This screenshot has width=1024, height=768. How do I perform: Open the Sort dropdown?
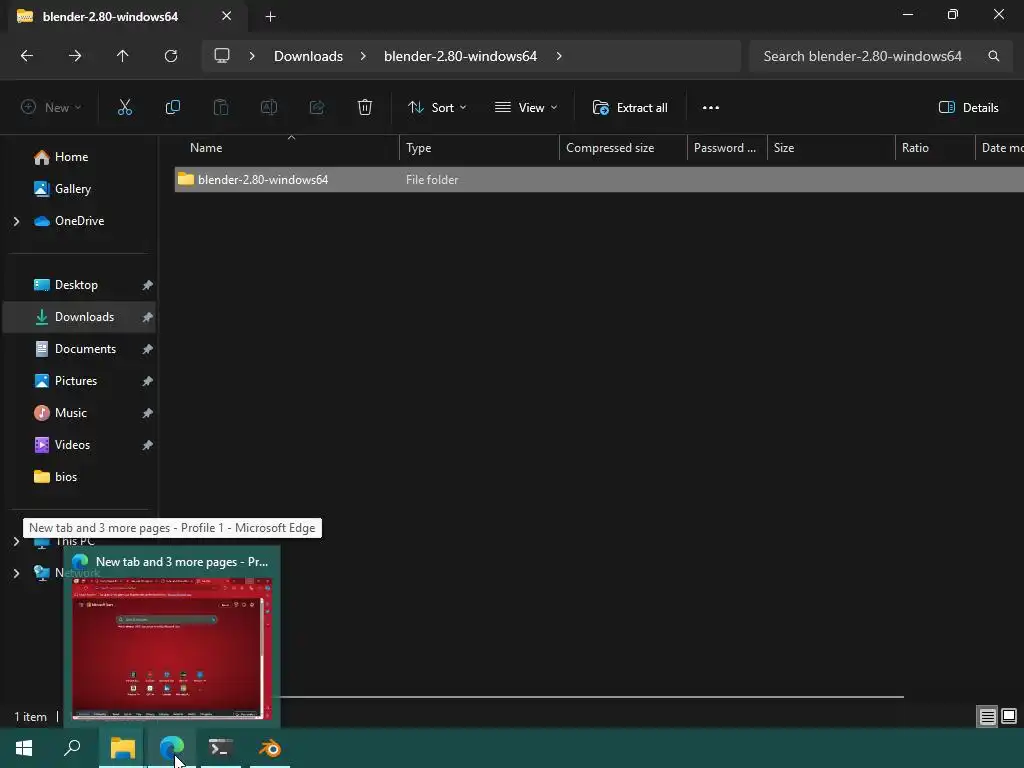[x=437, y=108]
